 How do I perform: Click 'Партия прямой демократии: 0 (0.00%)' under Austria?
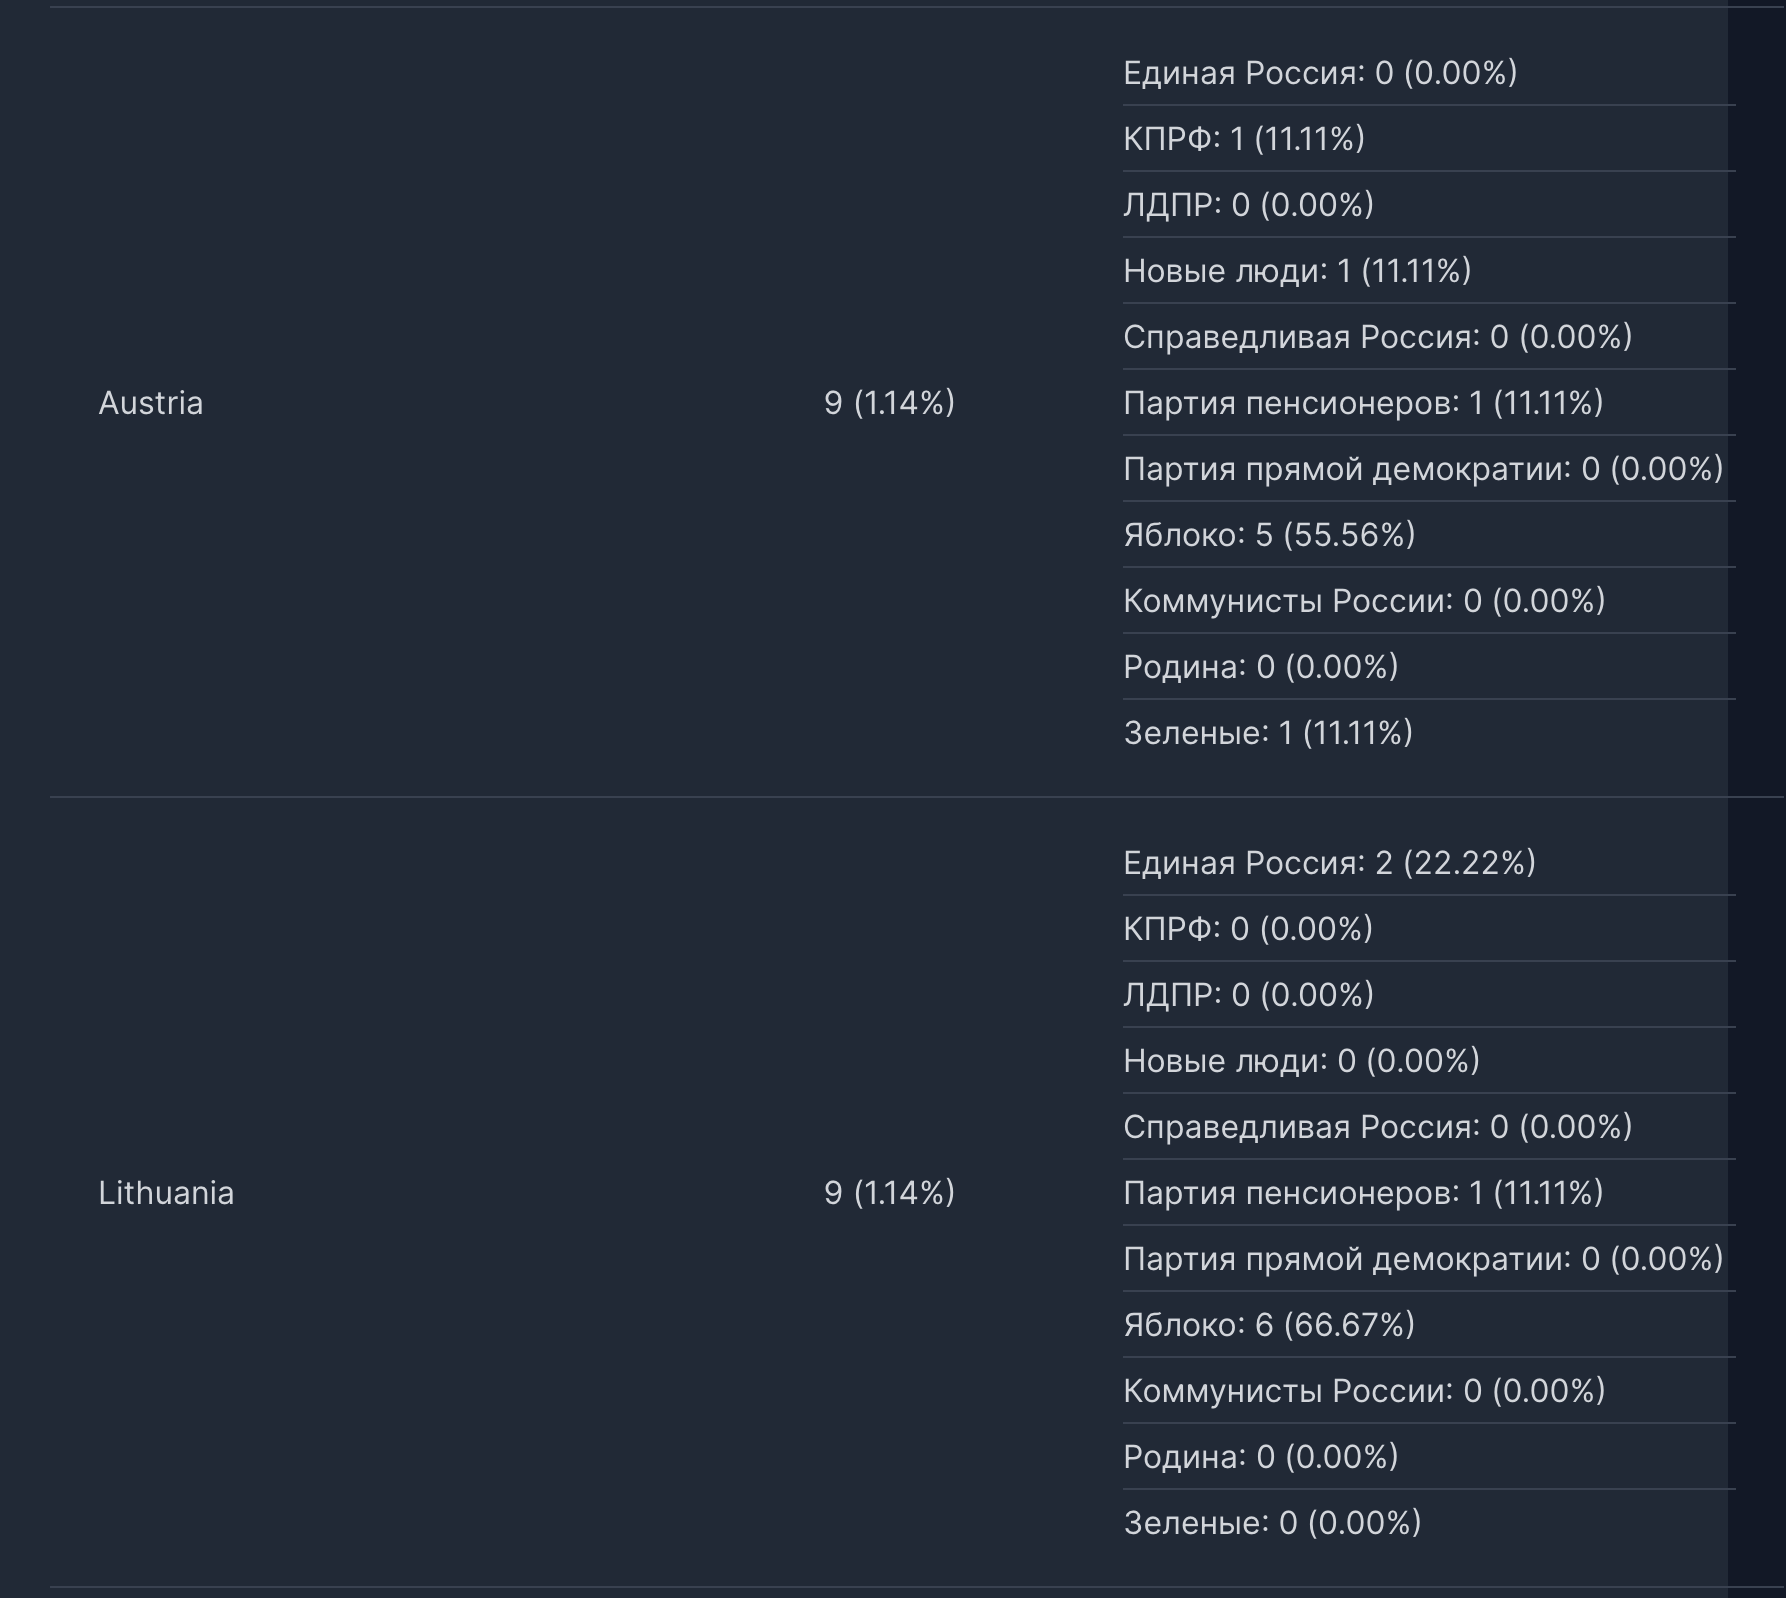1423,469
